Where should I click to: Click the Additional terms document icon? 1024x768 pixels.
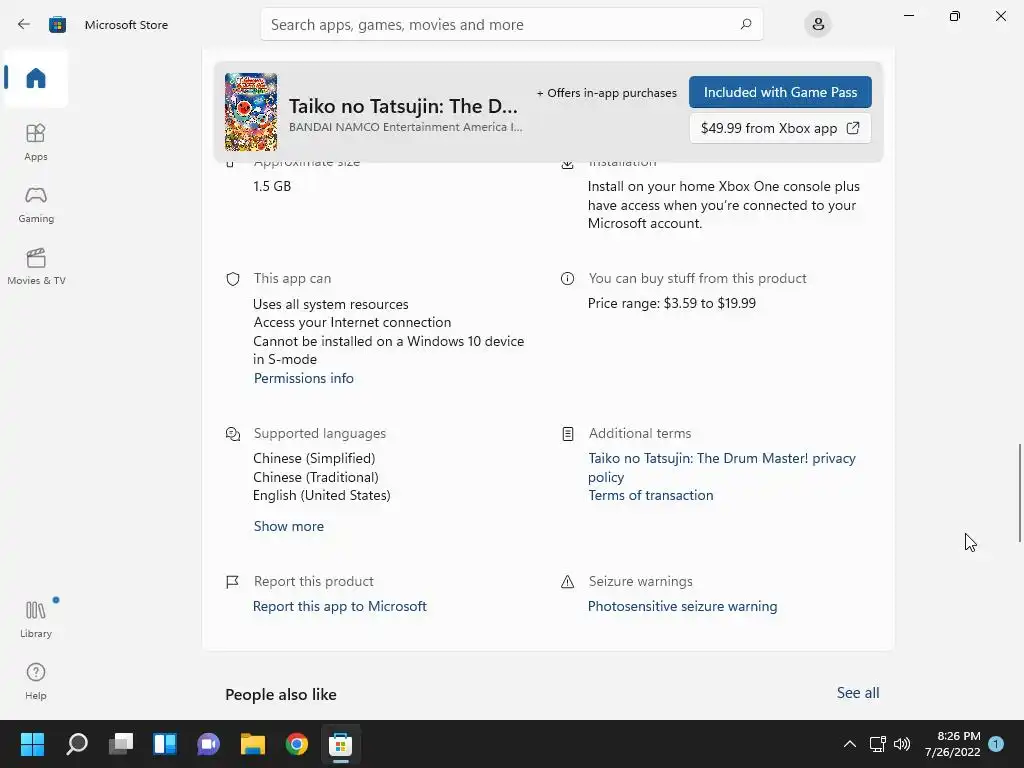pyautogui.click(x=568, y=434)
